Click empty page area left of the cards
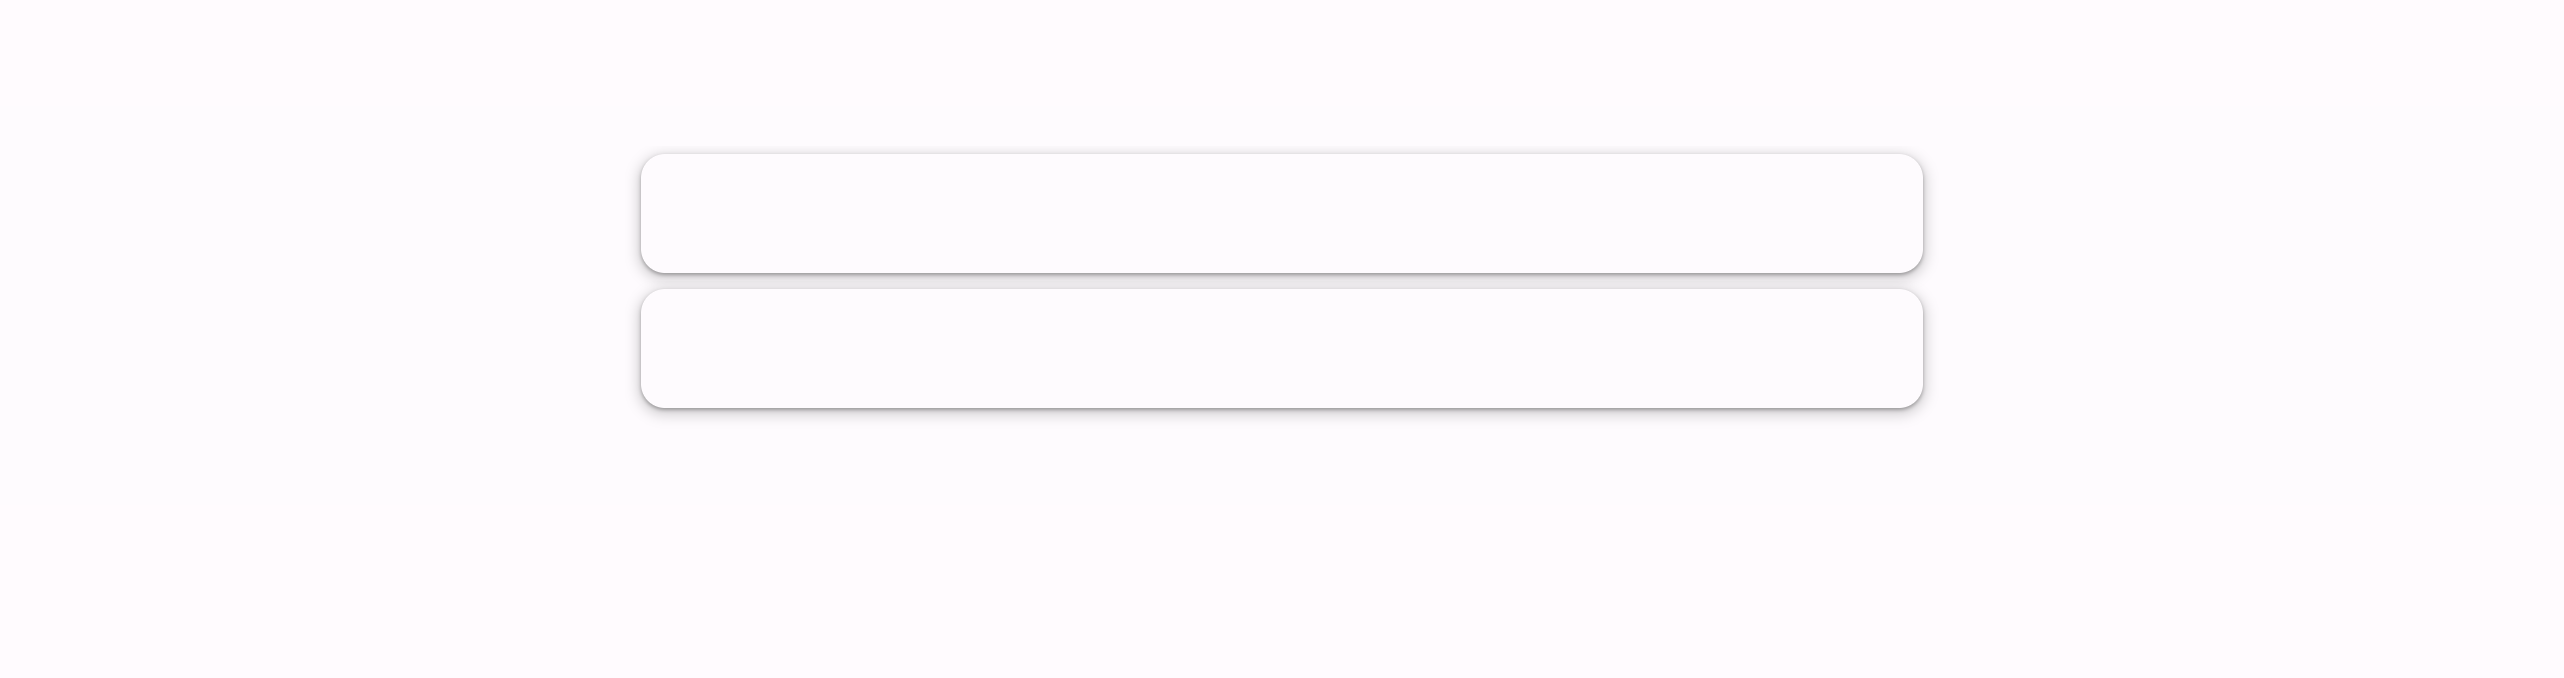The image size is (2564, 678). pyautogui.click(x=320, y=280)
